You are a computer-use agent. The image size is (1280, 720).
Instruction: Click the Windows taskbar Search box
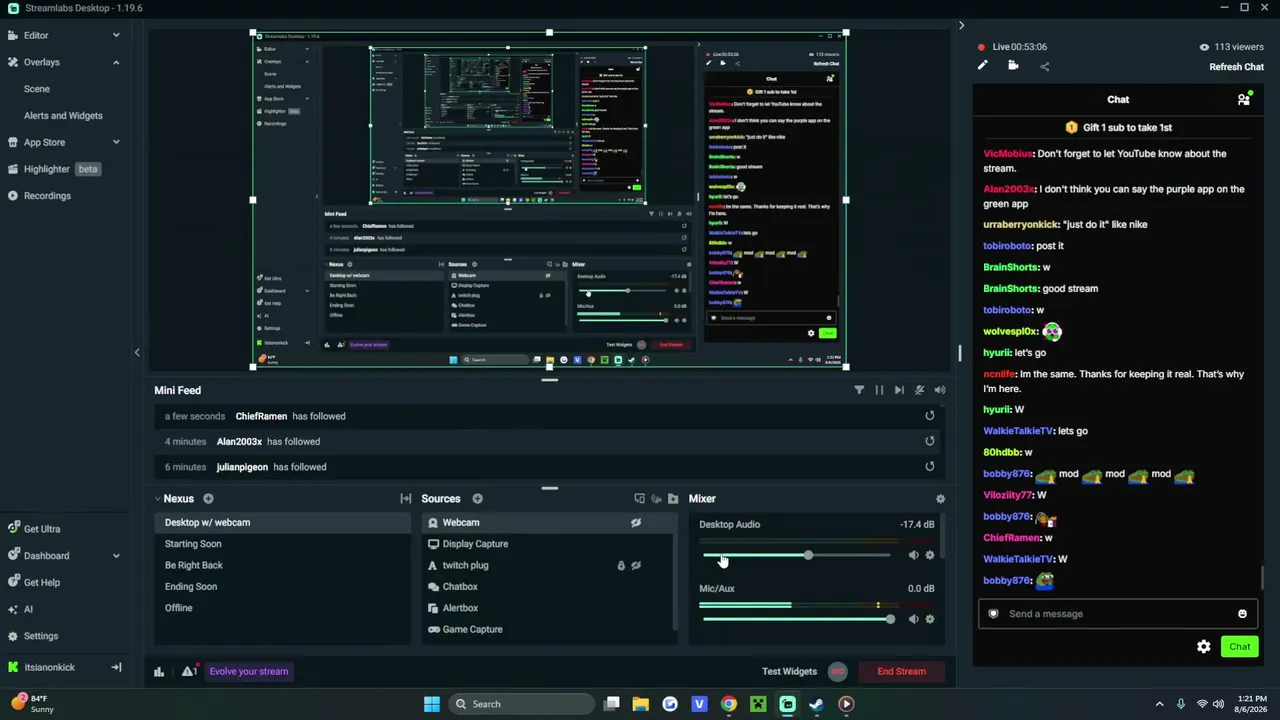click(x=521, y=704)
